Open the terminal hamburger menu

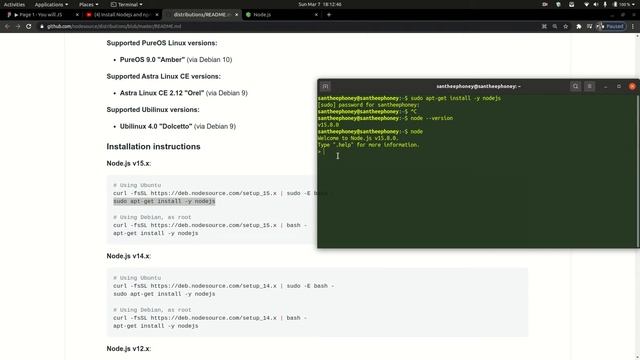tap(589, 86)
